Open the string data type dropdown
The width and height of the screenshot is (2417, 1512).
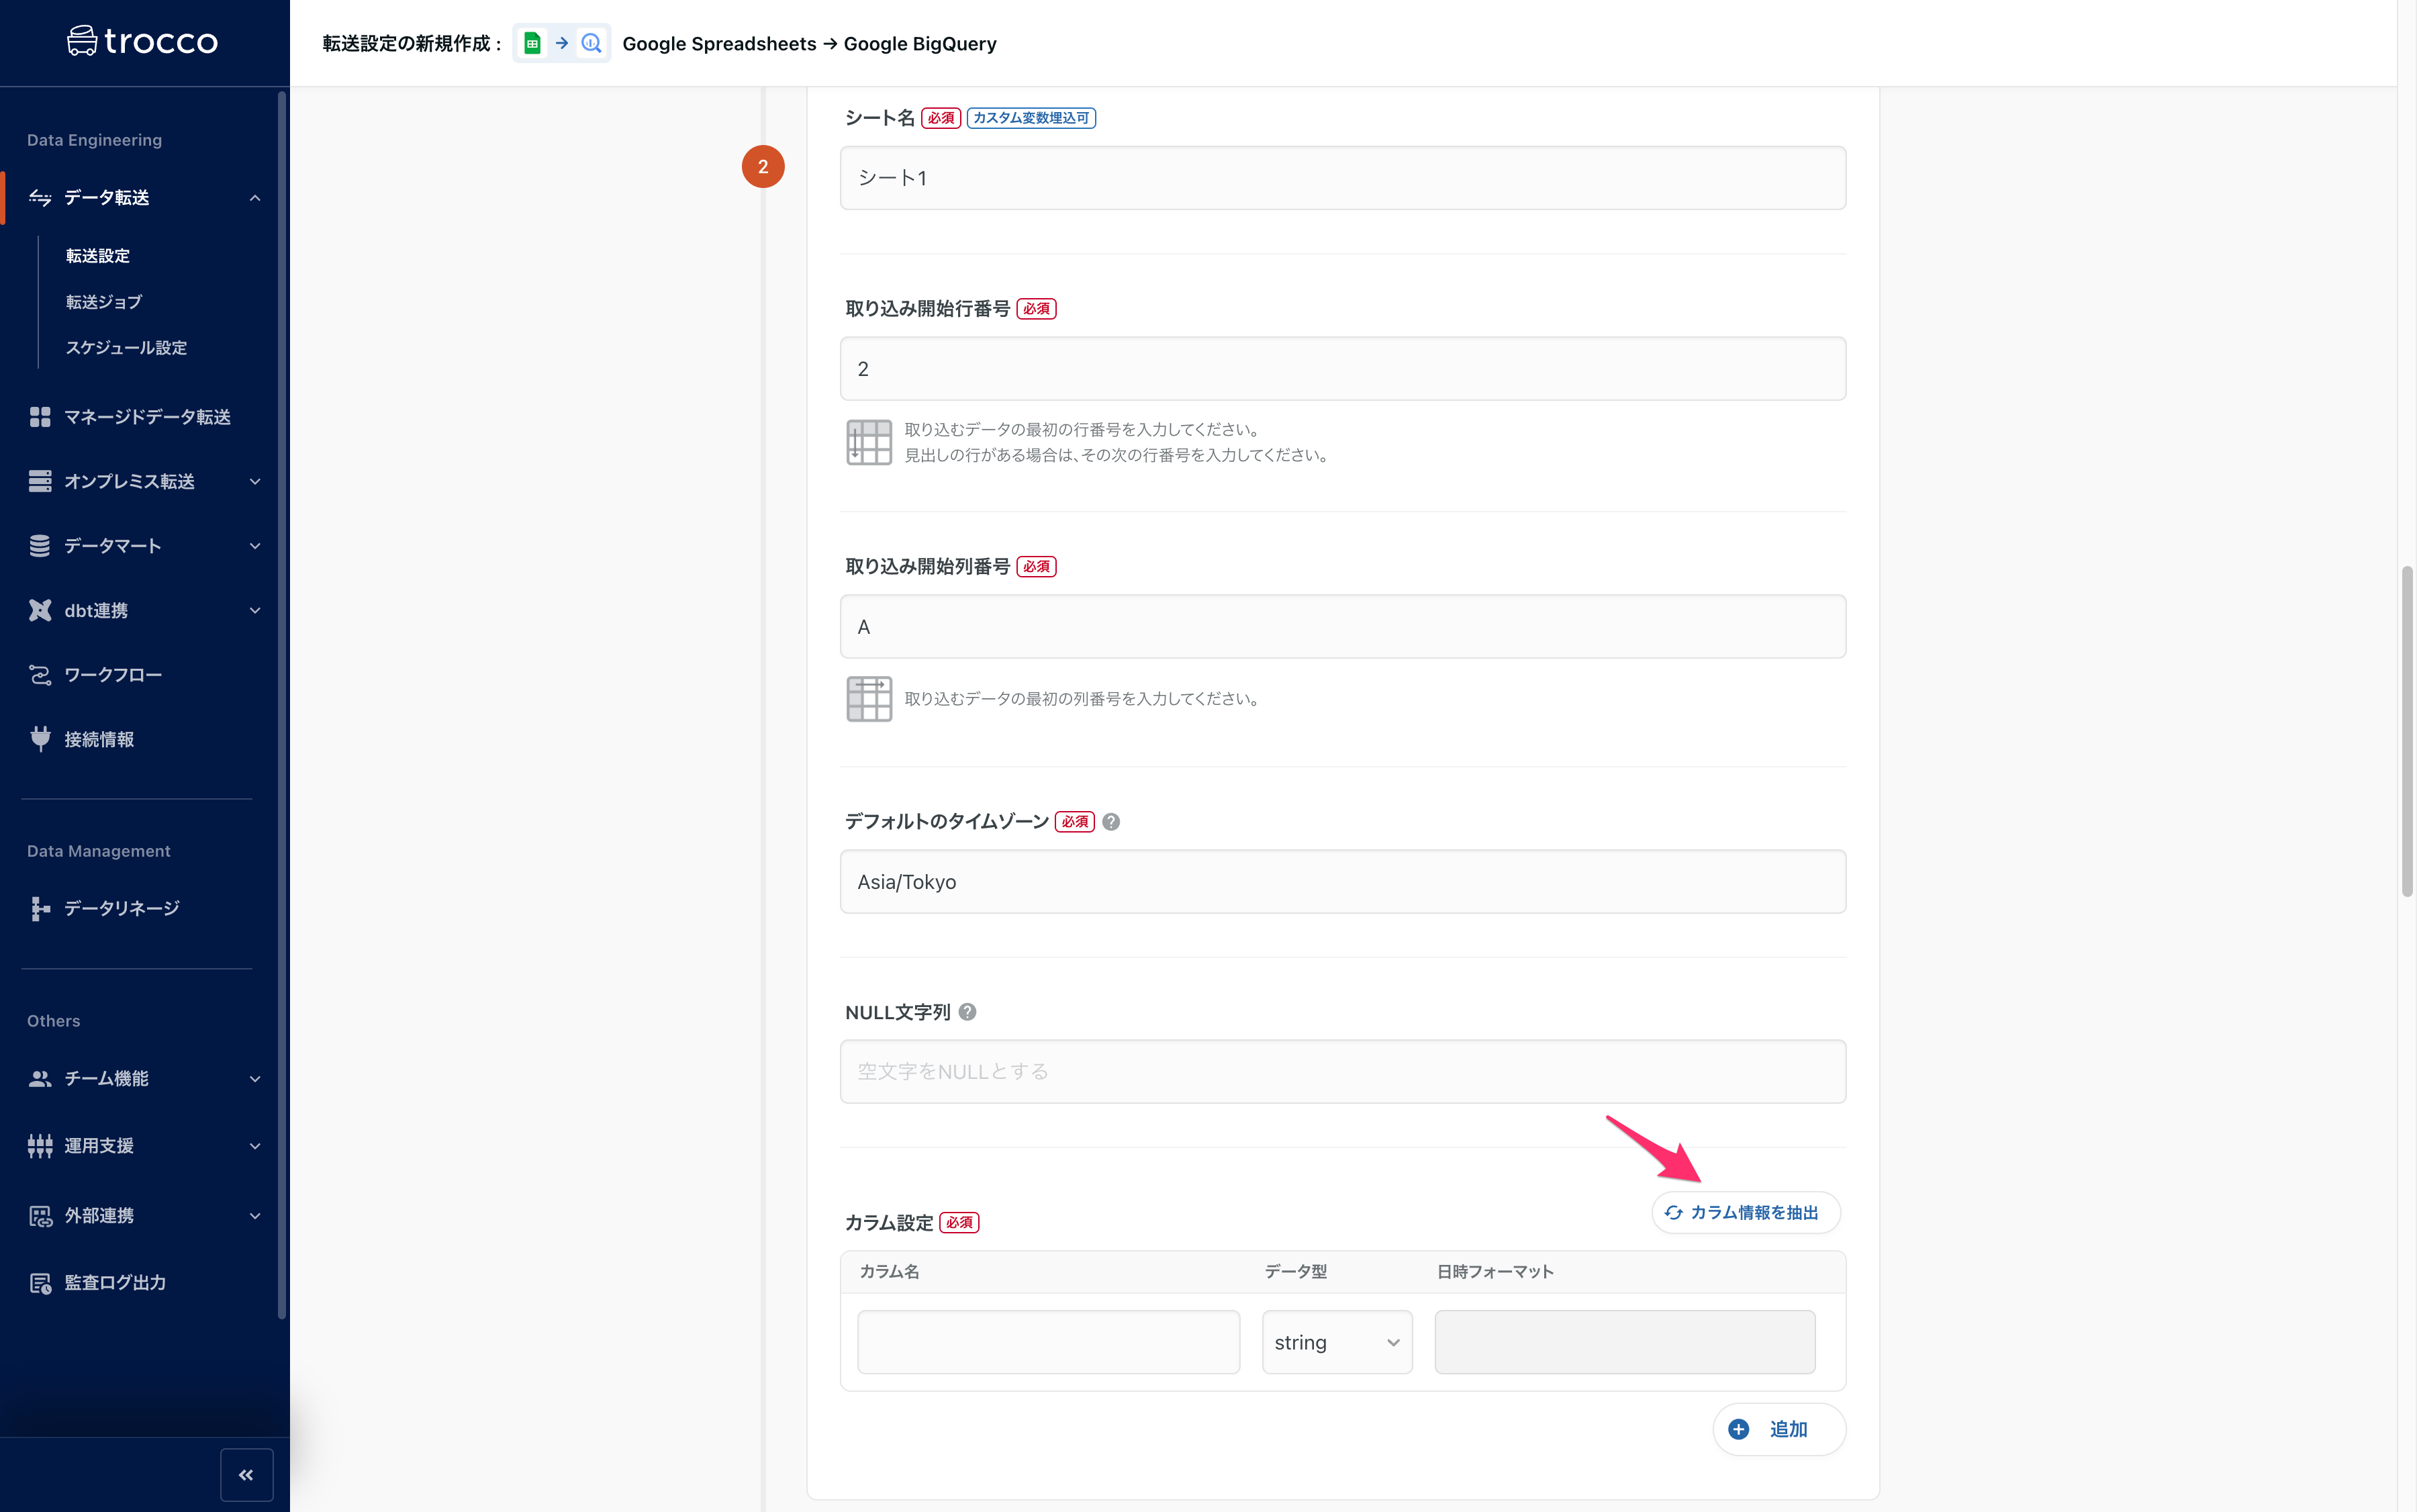[x=1337, y=1342]
